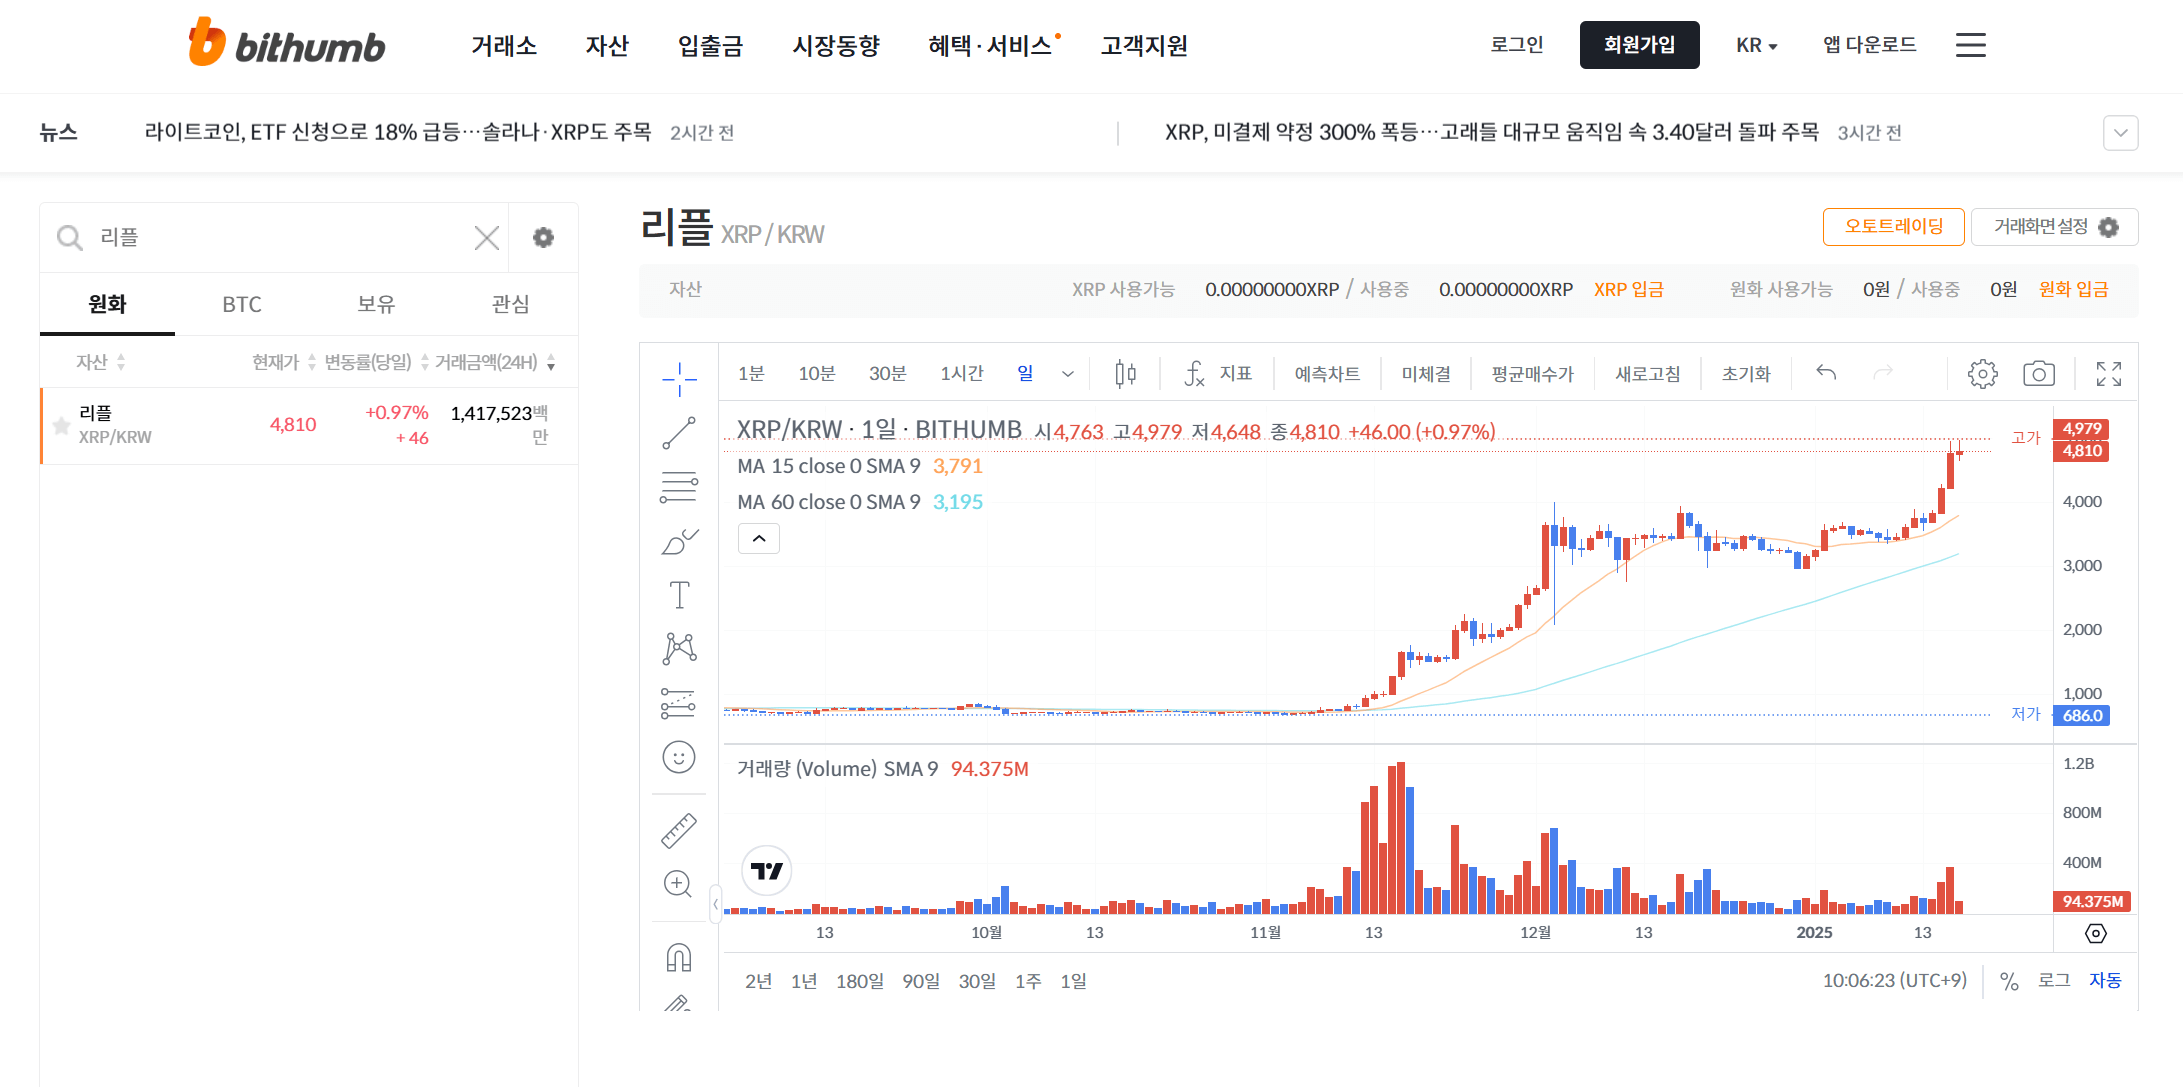Click the 회원가입 button
2183x1087 pixels.
pyautogui.click(x=1639, y=45)
